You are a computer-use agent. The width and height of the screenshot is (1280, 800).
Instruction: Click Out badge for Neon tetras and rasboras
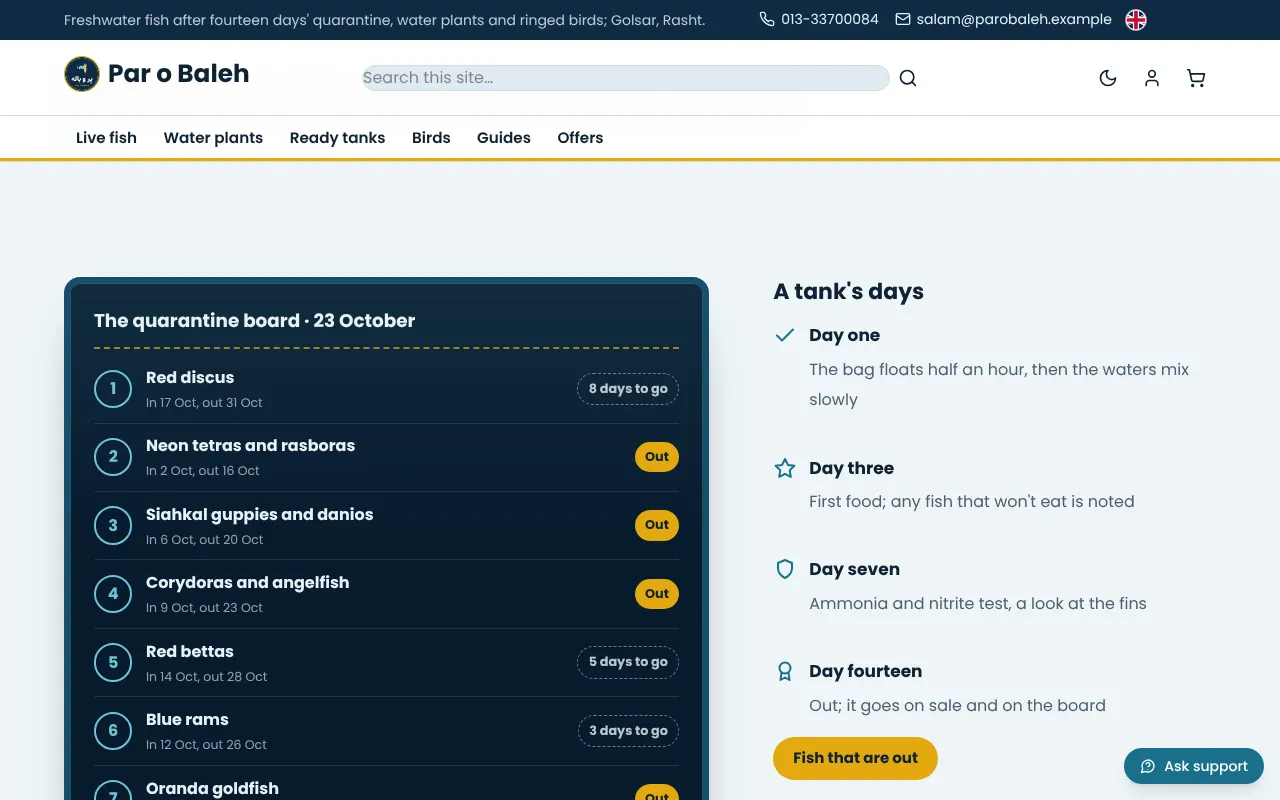657,457
